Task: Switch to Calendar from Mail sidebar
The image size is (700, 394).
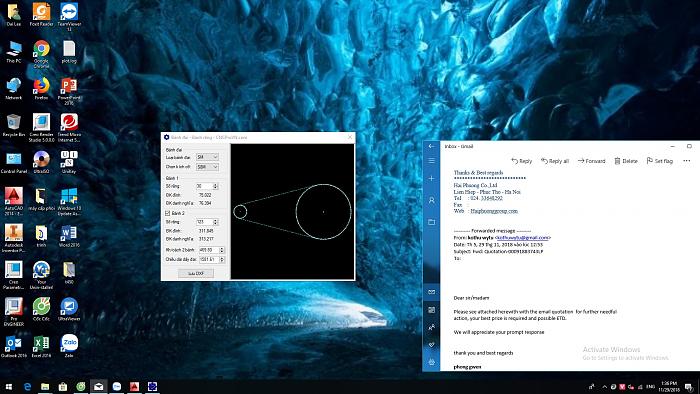Action: coord(431,310)
